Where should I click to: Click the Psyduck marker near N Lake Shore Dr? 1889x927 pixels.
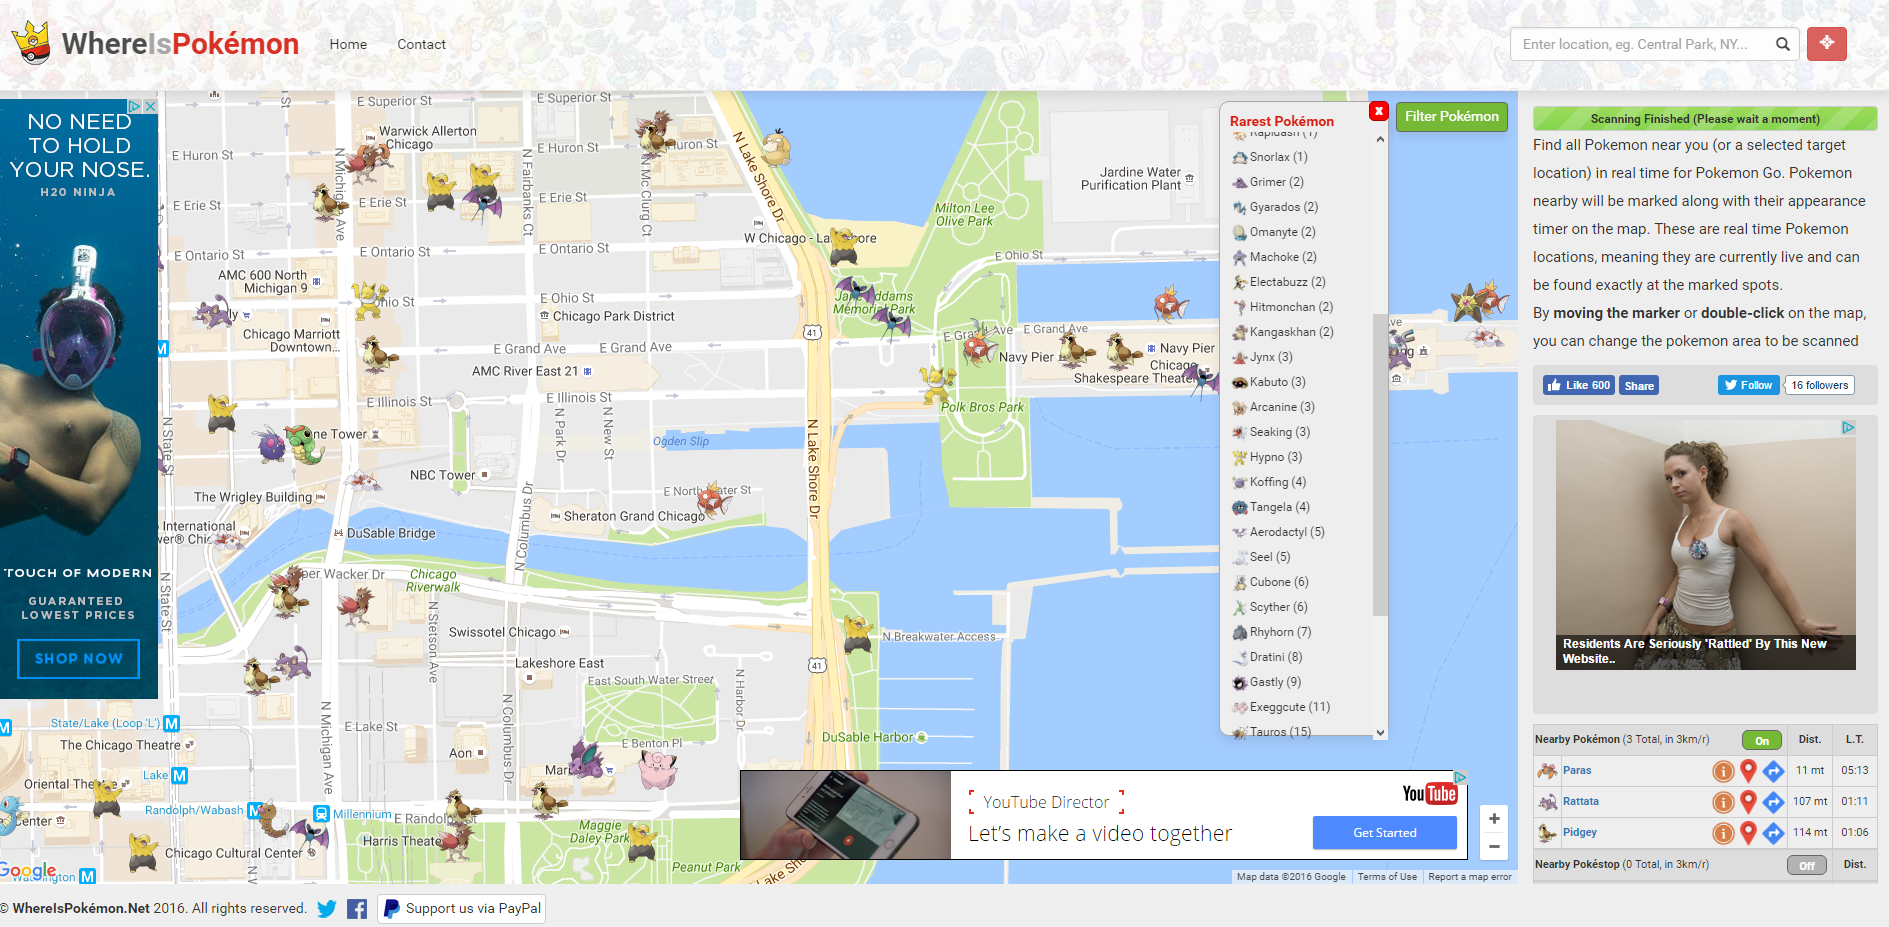pyautogui.click(x=776, y=147)
